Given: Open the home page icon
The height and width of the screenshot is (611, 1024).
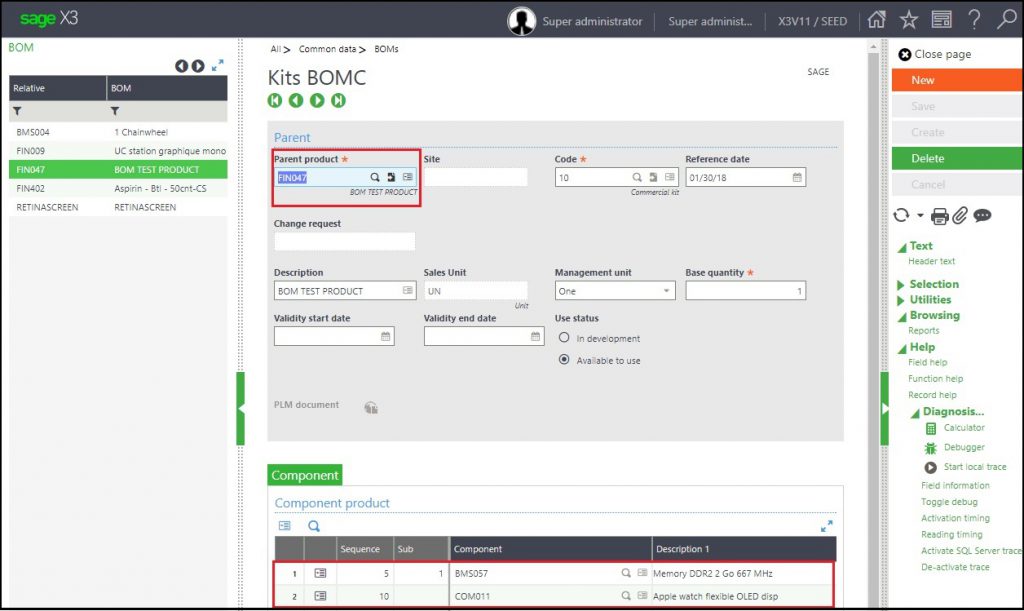Looking at the screenshot, I should (876, 20).
